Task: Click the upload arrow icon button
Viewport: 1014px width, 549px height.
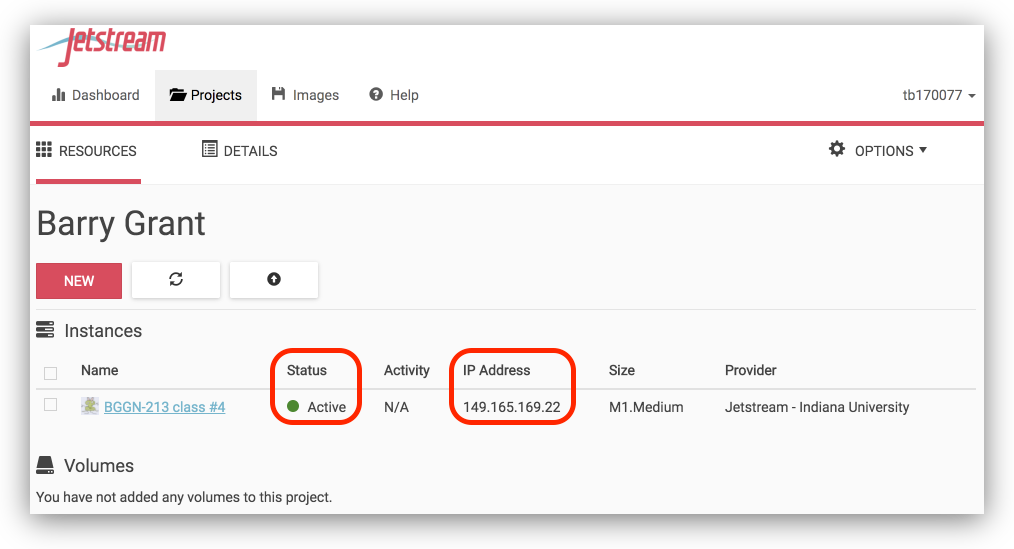Action: coord(274,280)
